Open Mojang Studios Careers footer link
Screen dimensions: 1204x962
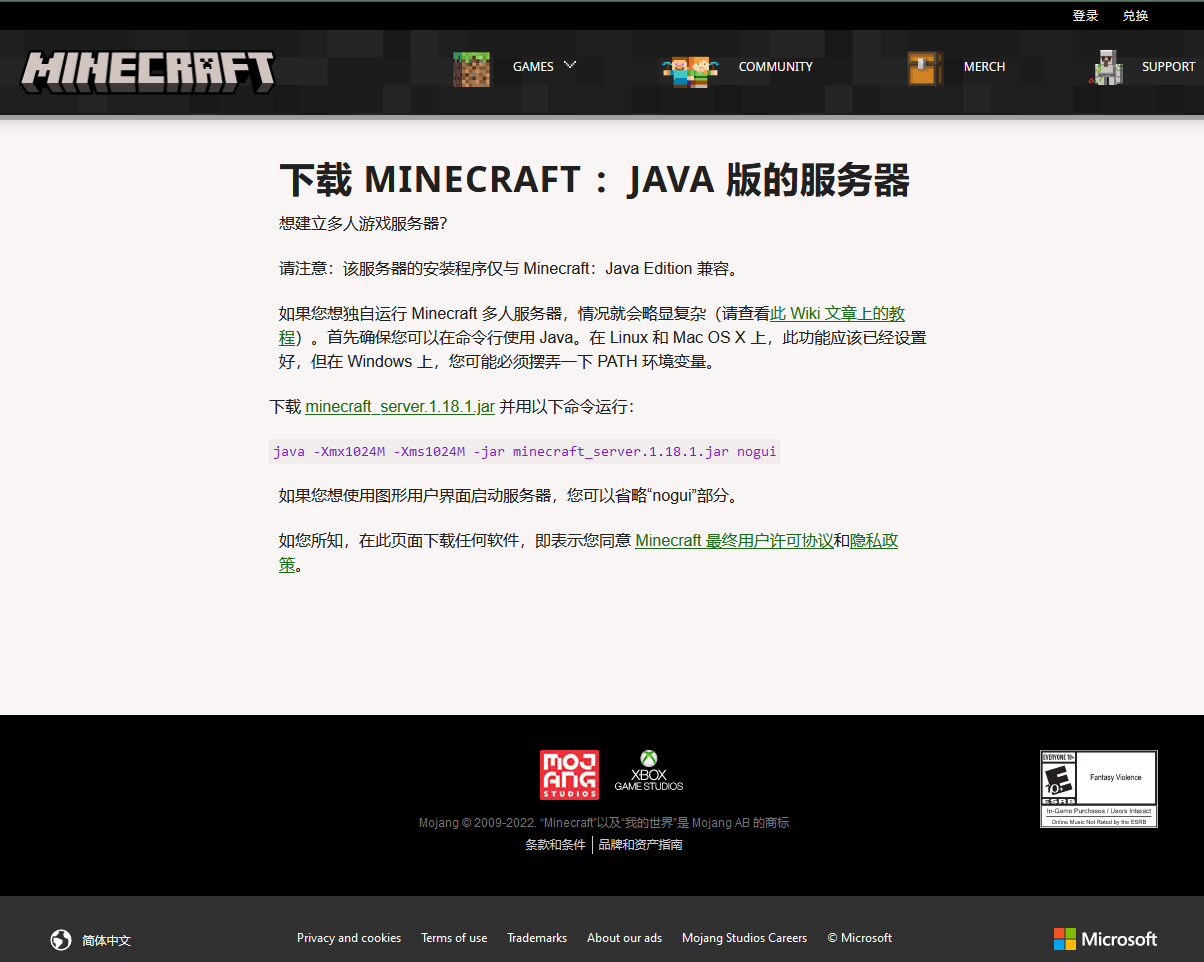click(x=744, y=938)
